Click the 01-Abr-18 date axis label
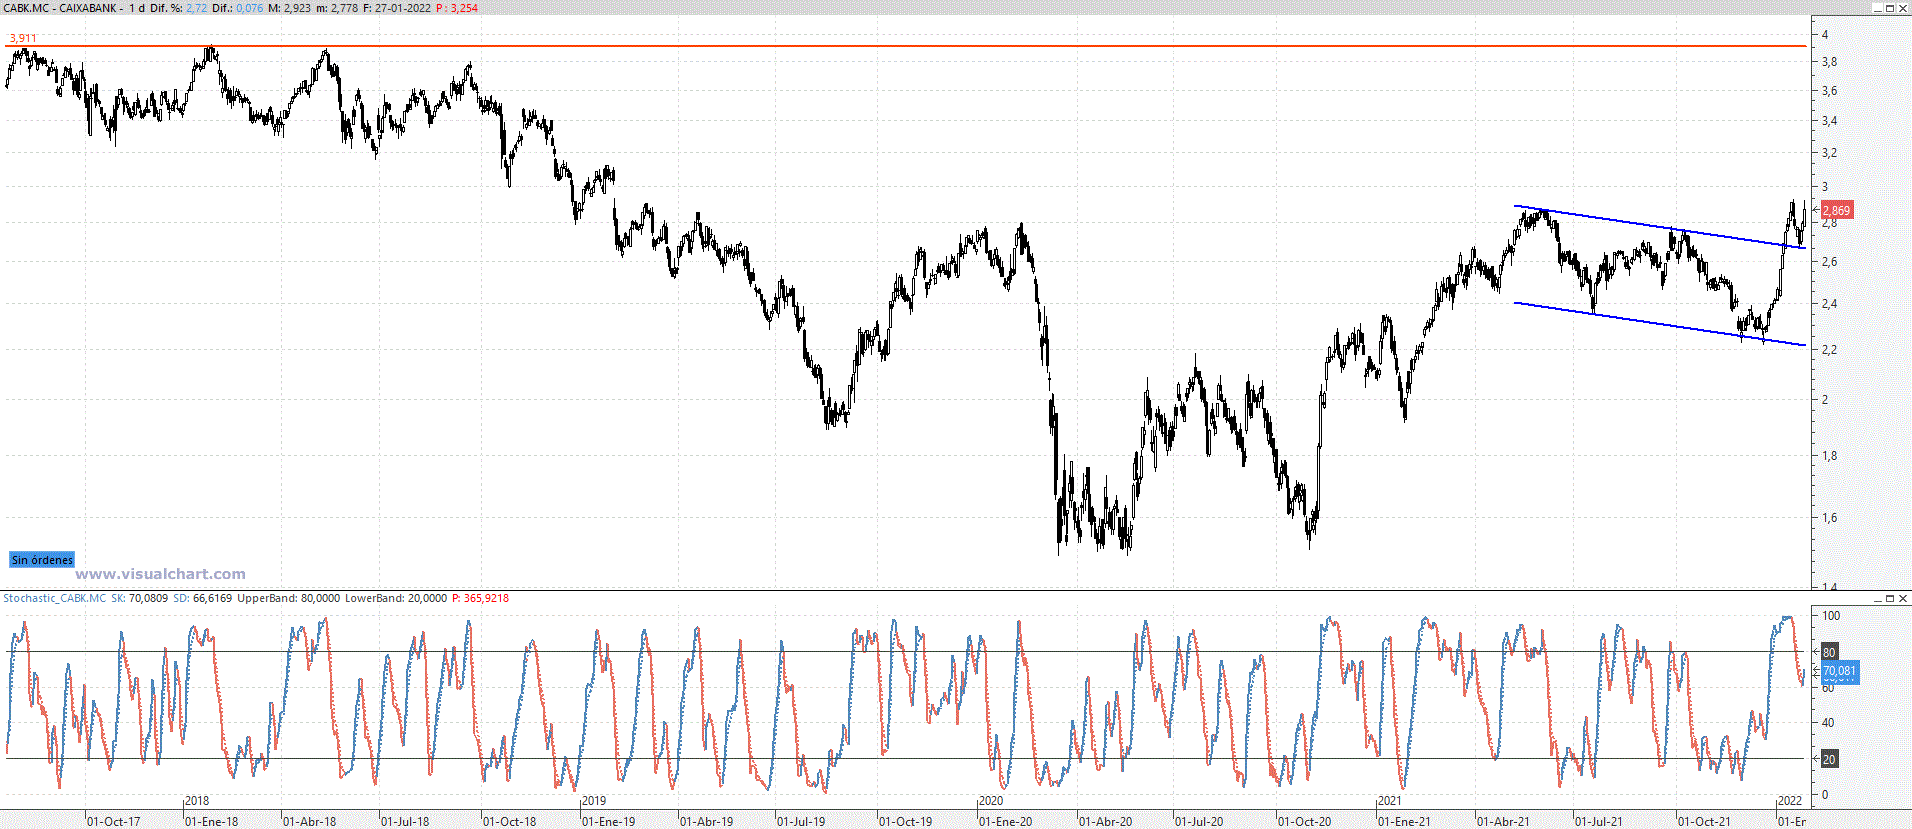The width and height of the screenshot is (1912, 829). pos(310,822)
